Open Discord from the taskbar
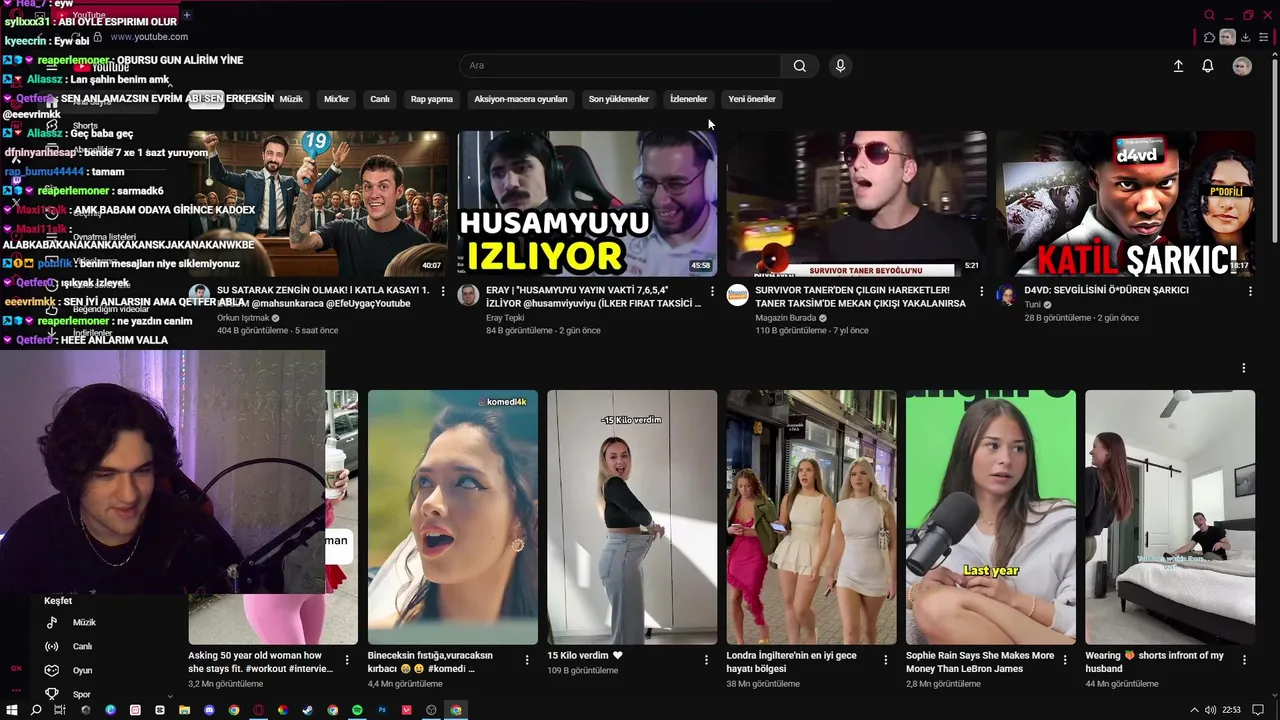1280x720 pixels. pyautogui.click(x=209, y=710)
